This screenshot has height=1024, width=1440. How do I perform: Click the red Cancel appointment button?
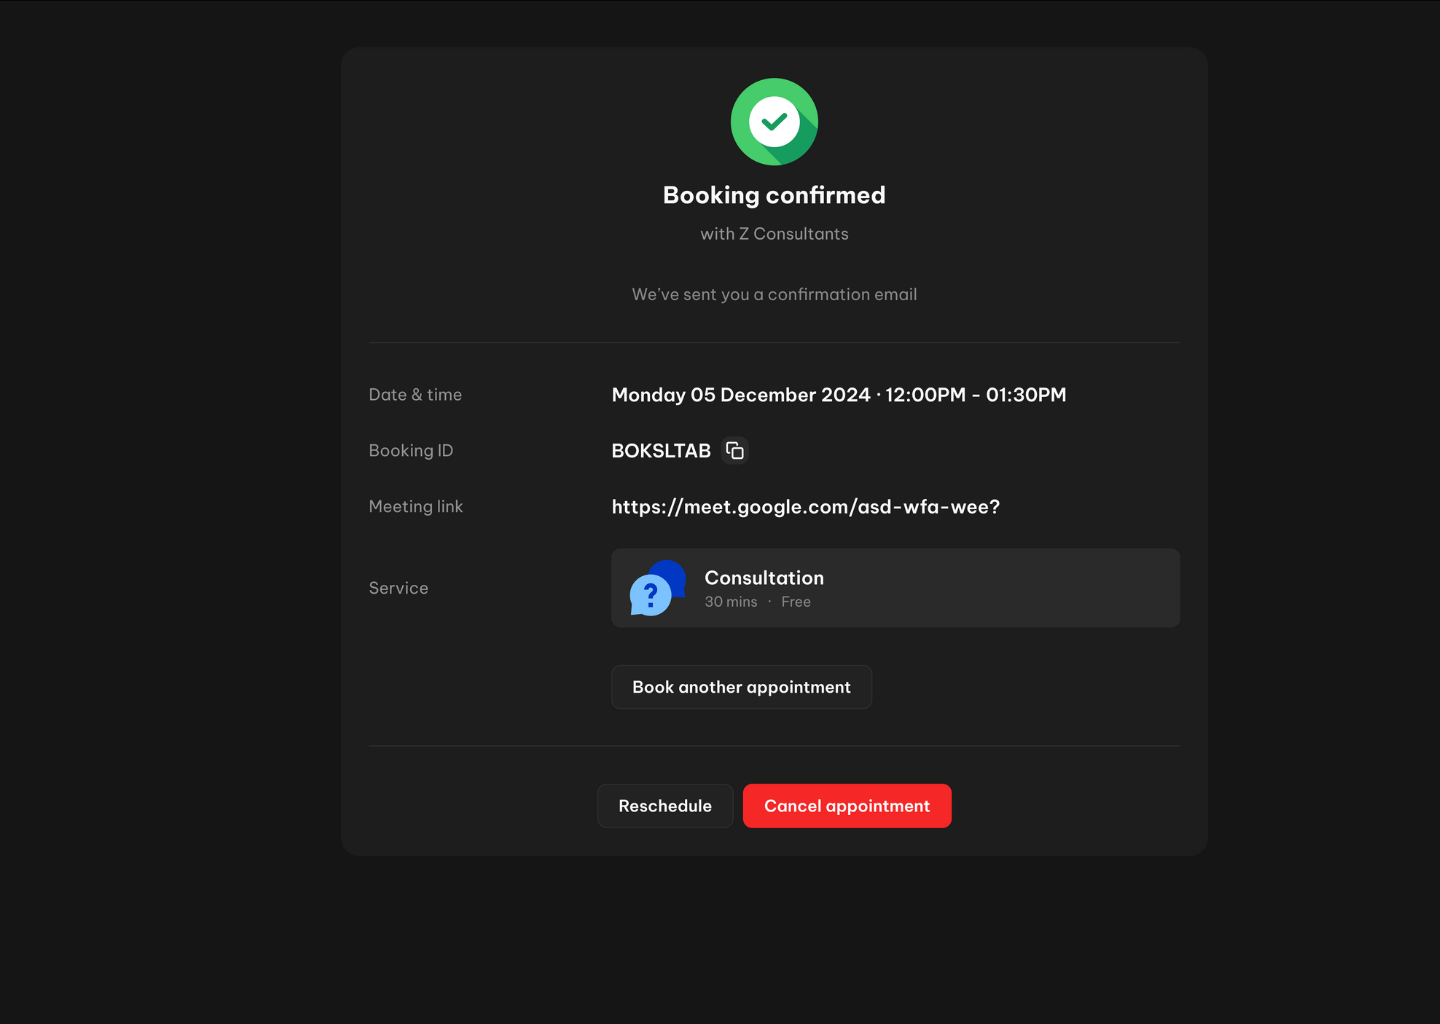pos(846,806)
